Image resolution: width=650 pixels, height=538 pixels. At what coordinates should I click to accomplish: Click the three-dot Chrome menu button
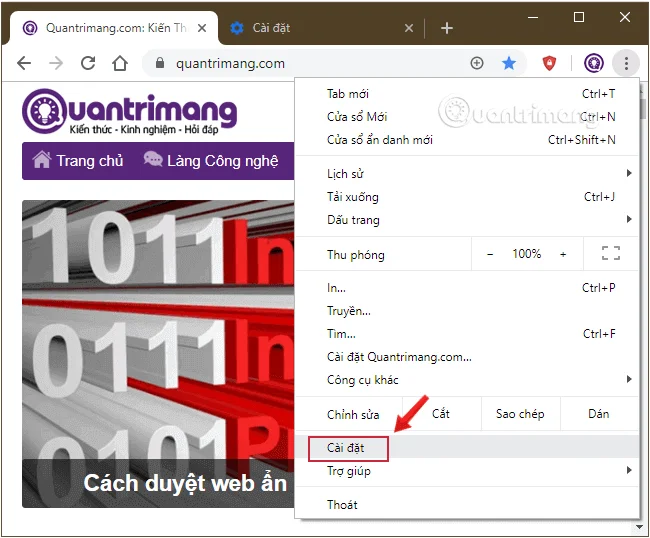coord(626,63)
